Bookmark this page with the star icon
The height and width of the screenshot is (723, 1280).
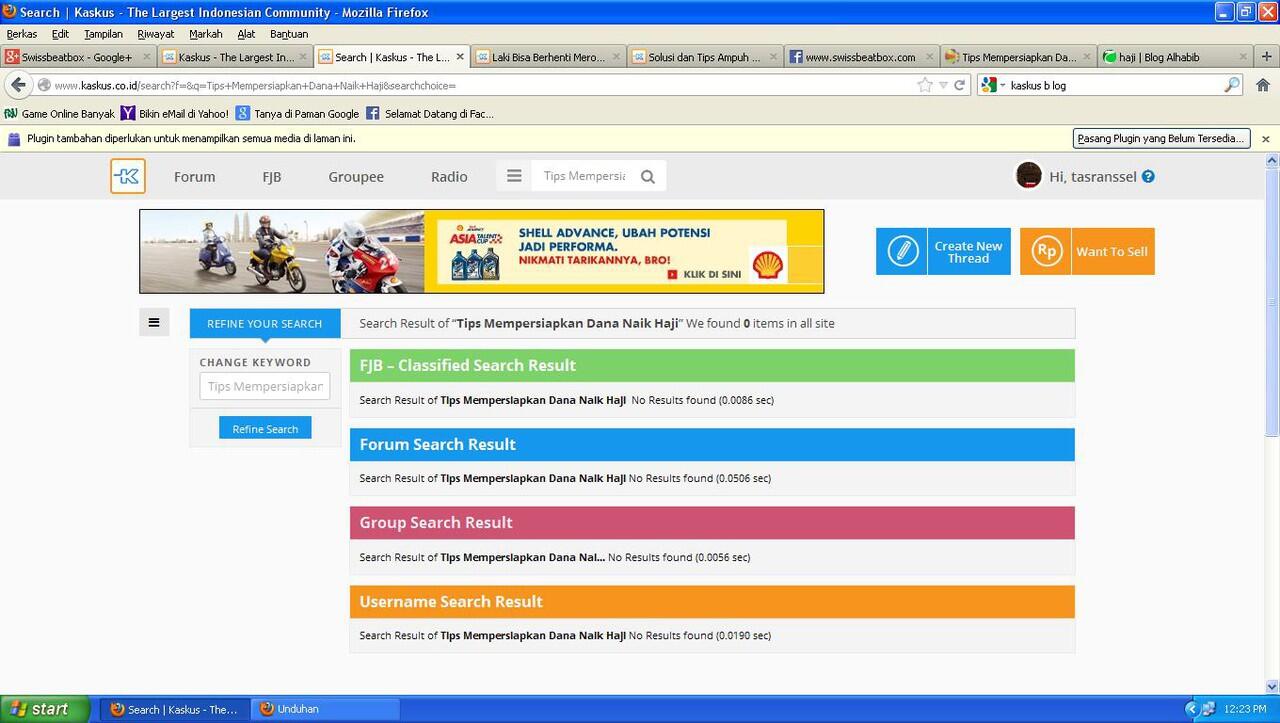925,85
